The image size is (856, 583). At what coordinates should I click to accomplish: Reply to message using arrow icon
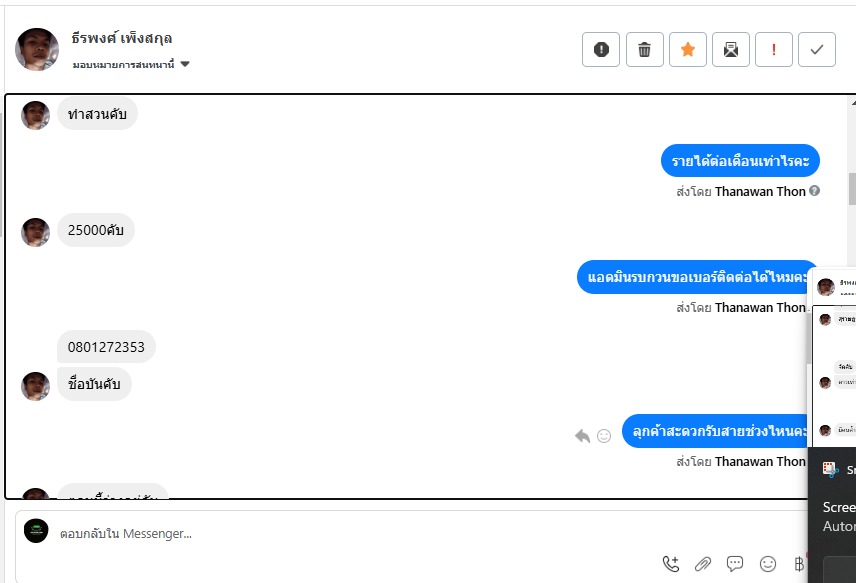pos(582,436)
